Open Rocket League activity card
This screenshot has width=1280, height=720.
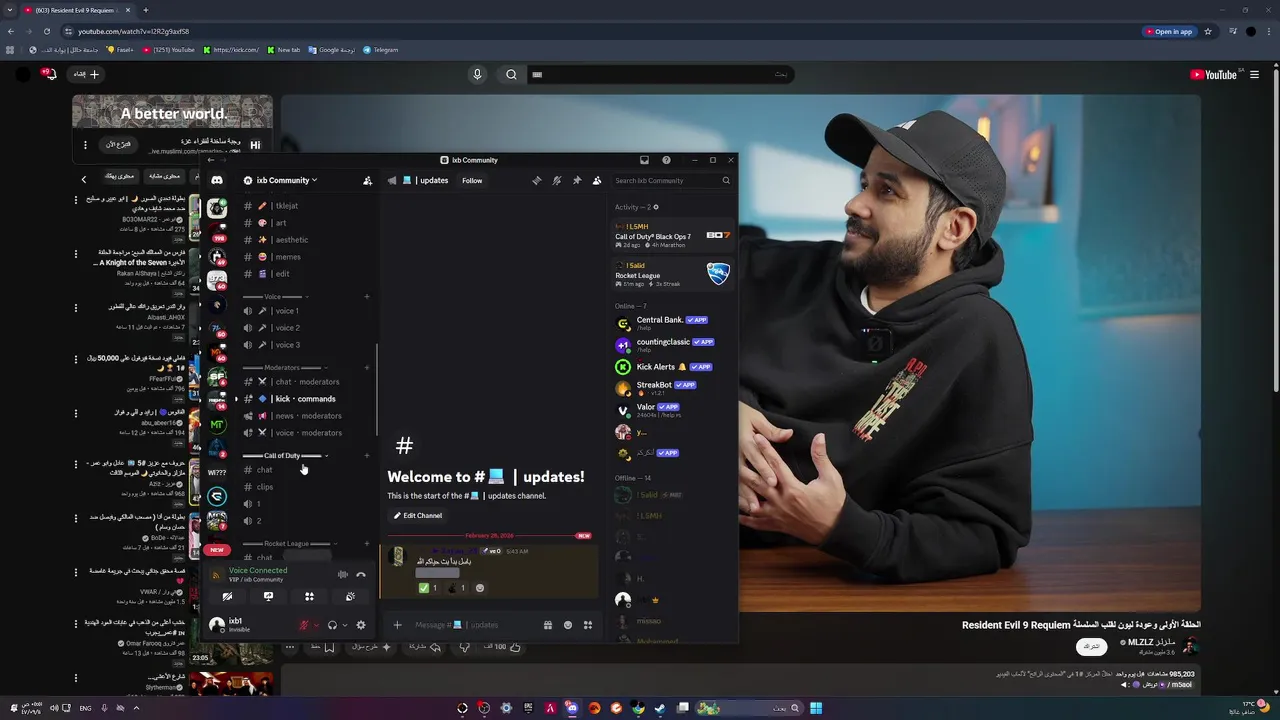(673, 274)
